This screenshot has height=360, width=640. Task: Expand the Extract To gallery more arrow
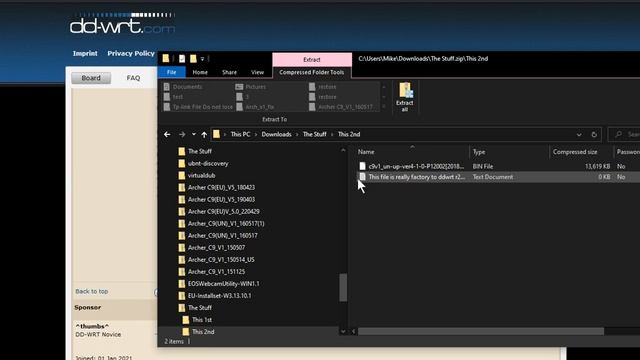[x=384, y=107]
